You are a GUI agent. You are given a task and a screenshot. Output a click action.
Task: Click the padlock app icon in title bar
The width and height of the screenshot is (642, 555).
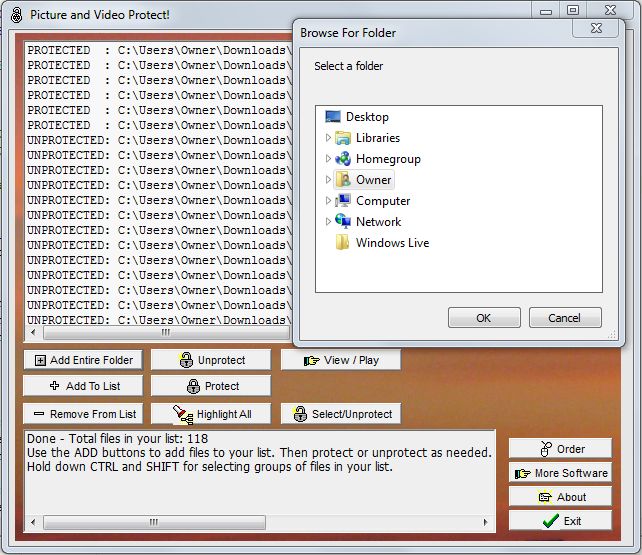pyautogui.click(x=14, y=15)
